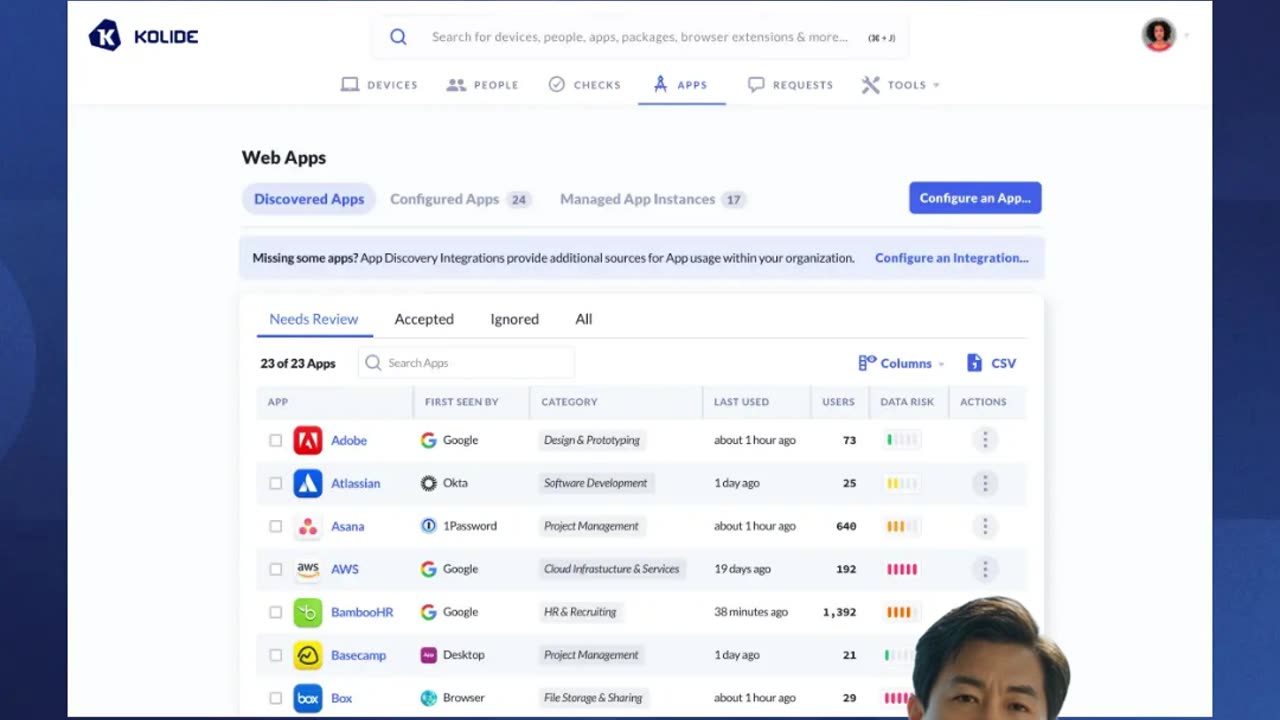The height and width of the screenshot is (720, 1280).
Task: Click the Kolide logo
Action: [x=143, y=37]
